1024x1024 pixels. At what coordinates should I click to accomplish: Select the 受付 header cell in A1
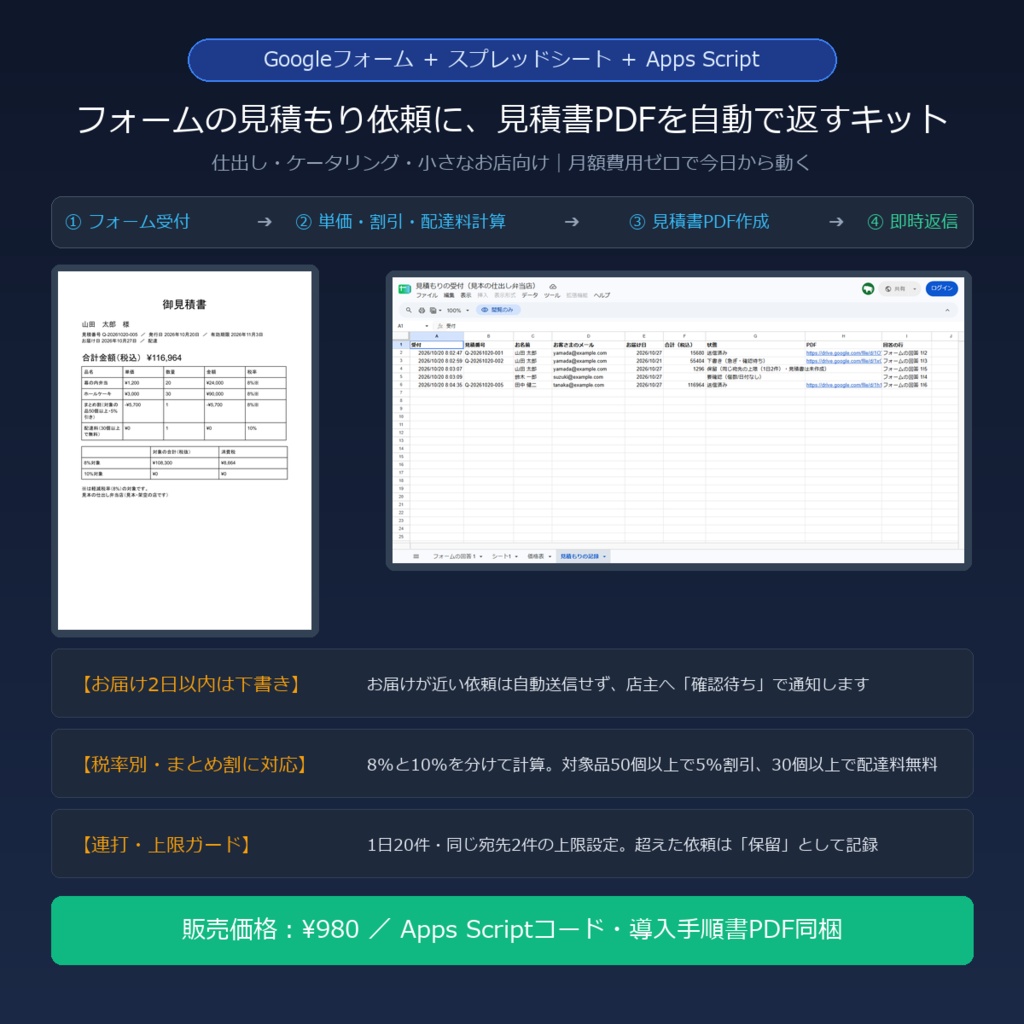tap(437, 345)
